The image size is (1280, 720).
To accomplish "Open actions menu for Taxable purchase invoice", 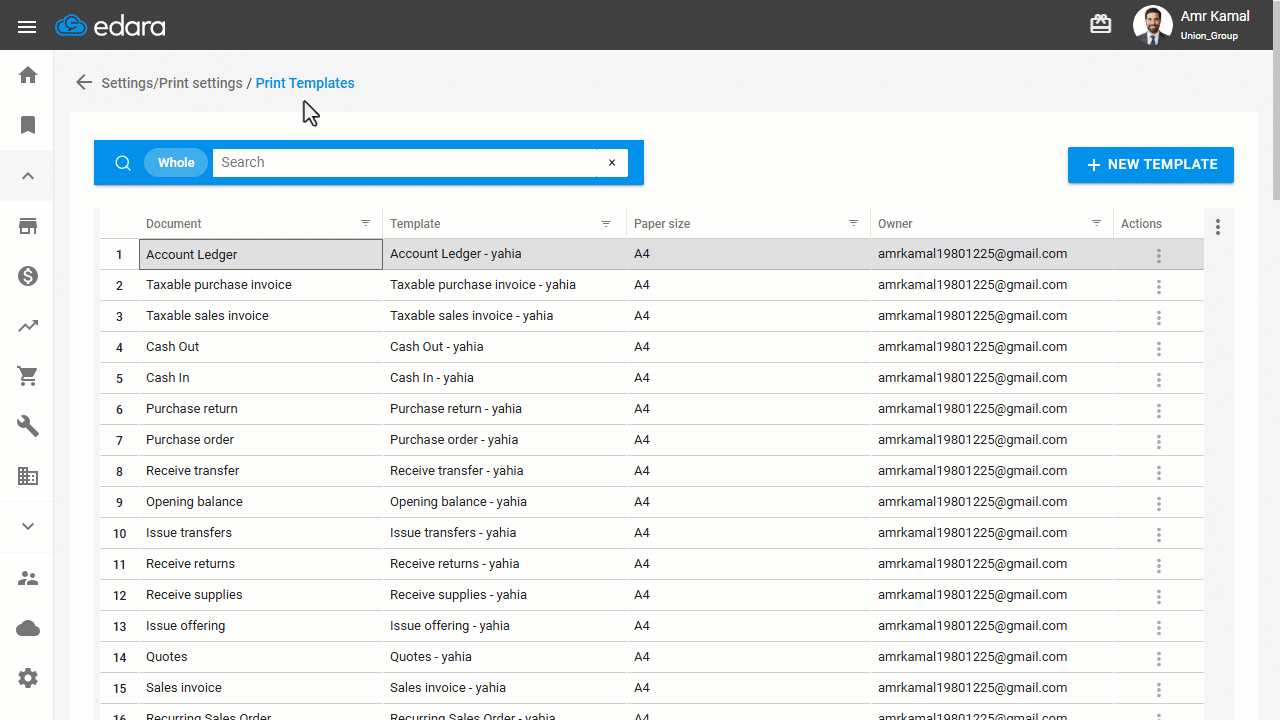I will click(x=1159, y=287).
